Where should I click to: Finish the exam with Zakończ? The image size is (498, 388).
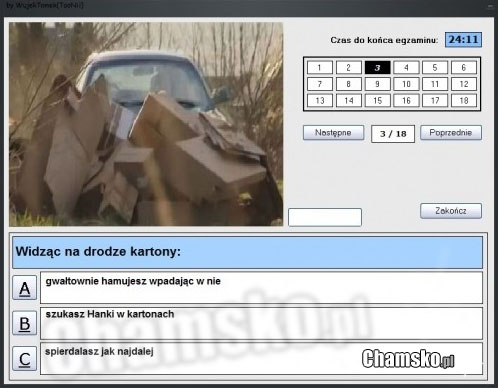451,211
